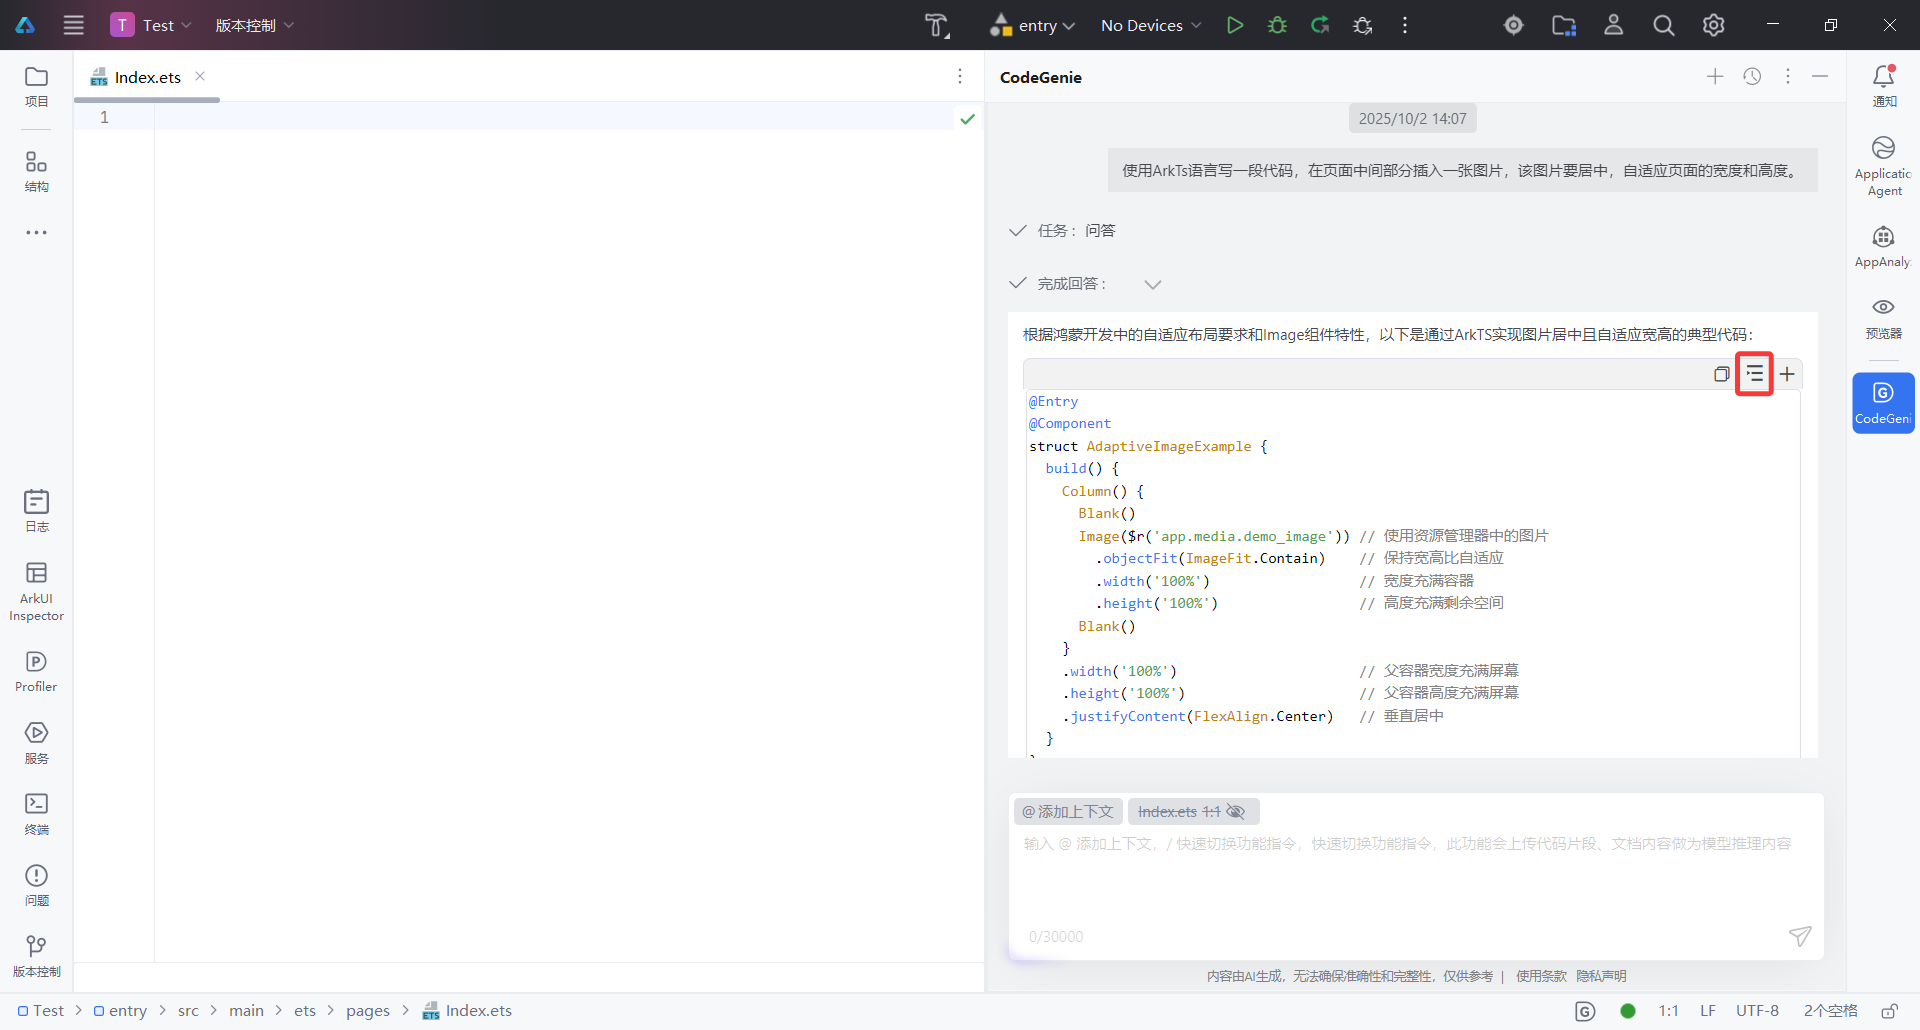Toggle read-only lock in status bar

click(1890, 1011)
